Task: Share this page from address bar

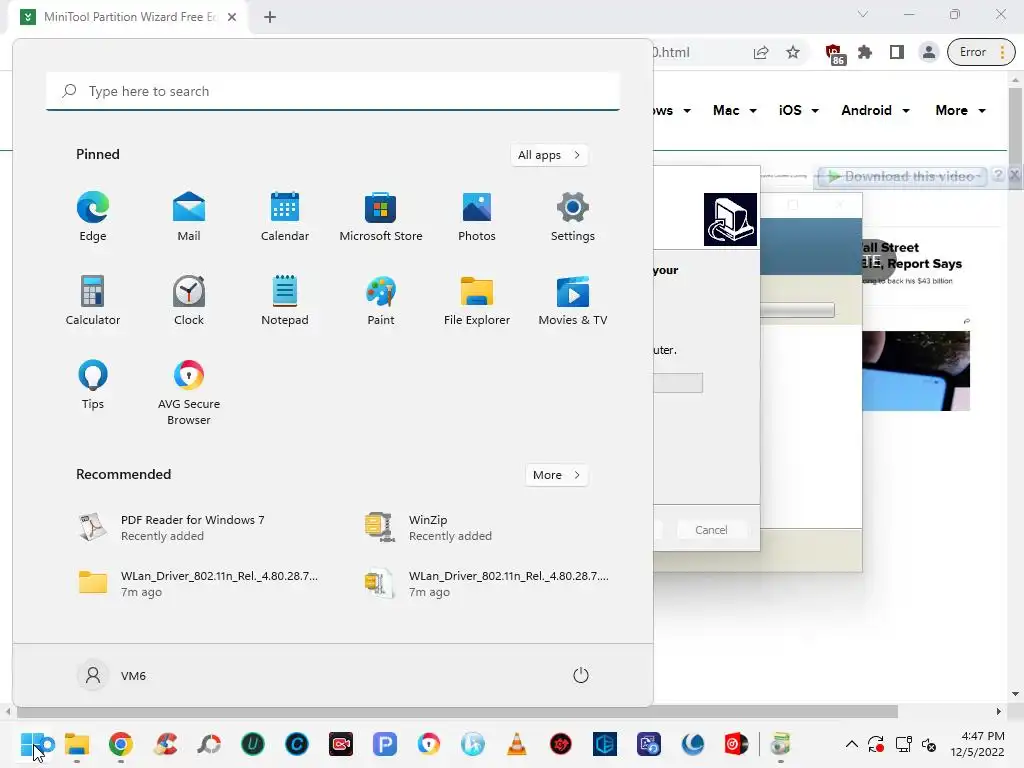Action: click(761, 52)
